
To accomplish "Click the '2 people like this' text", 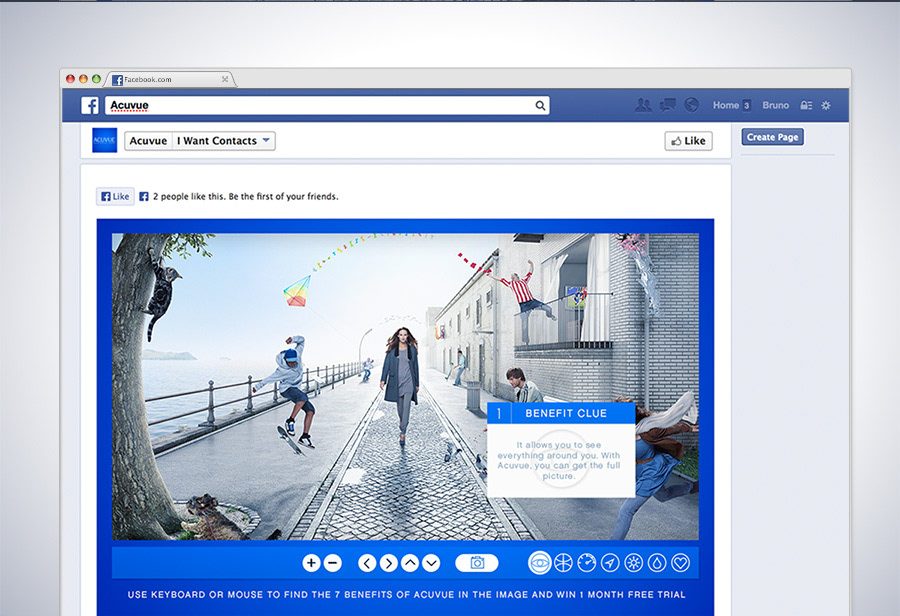I will click(245, 196).
